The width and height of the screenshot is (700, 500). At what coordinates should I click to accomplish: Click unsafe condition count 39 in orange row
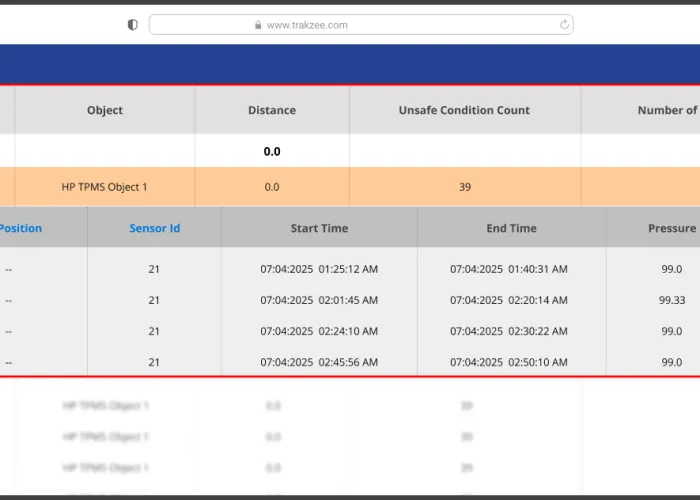pyautogui.click(x=464, y=187)
